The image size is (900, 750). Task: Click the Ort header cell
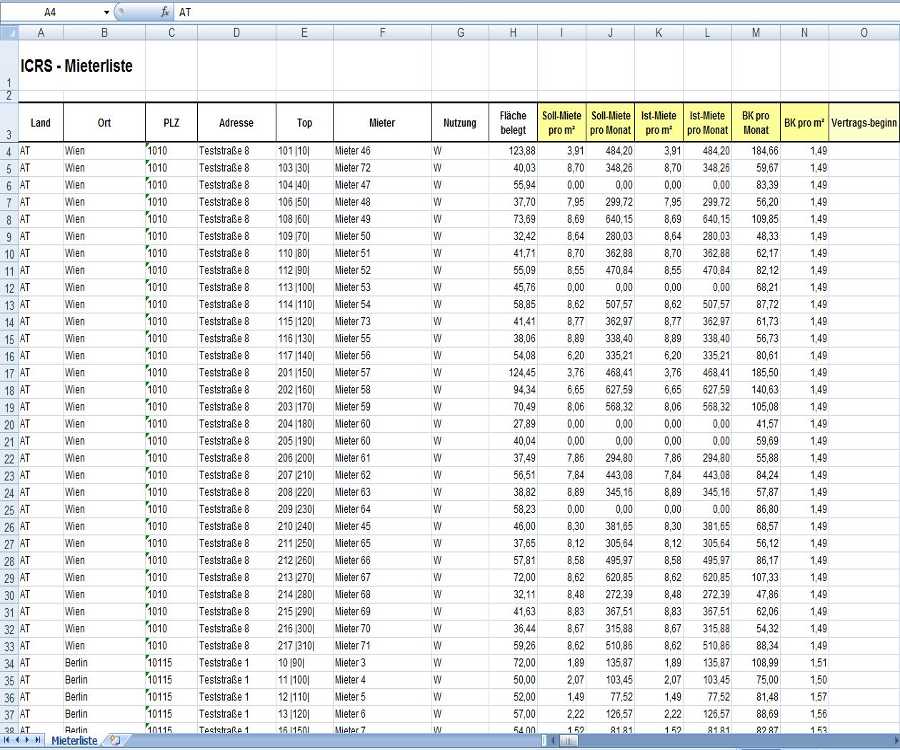coord(104,122)
